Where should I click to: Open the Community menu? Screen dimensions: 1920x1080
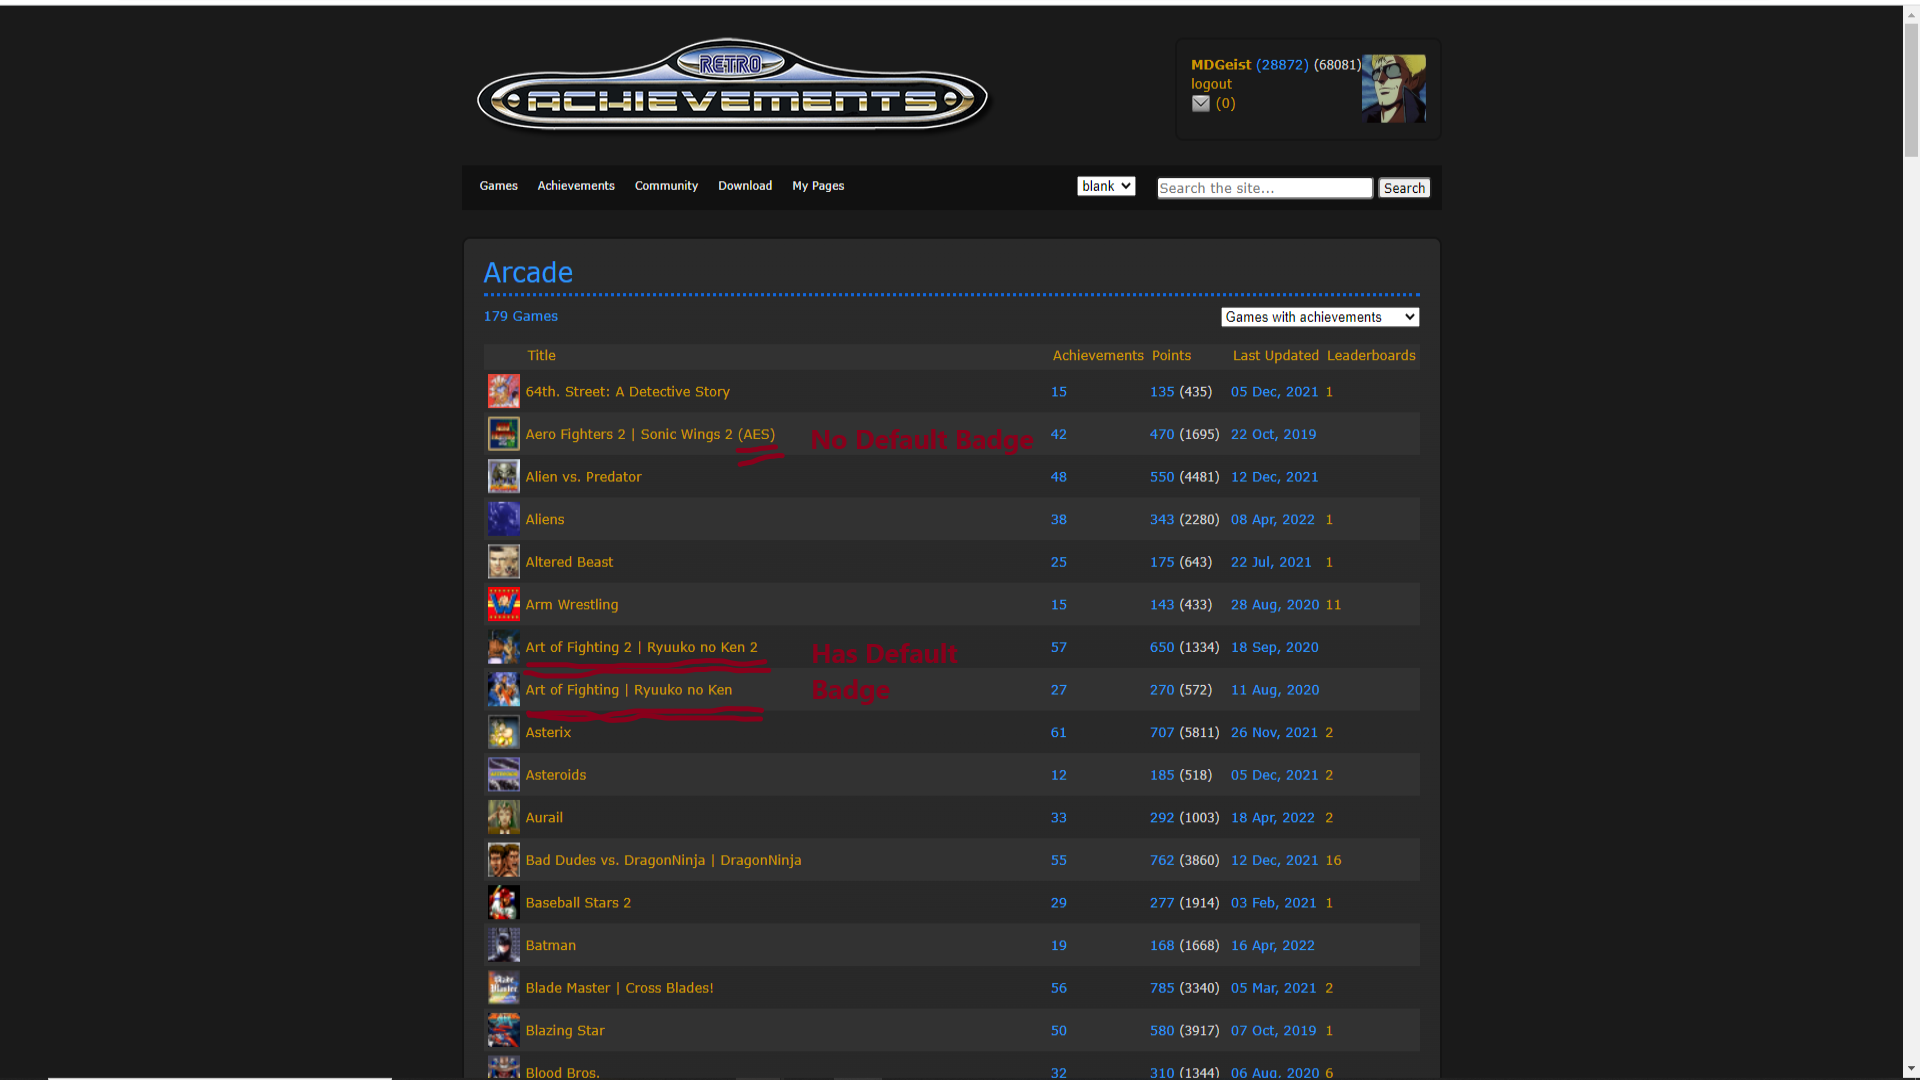[x=666, y=186]
